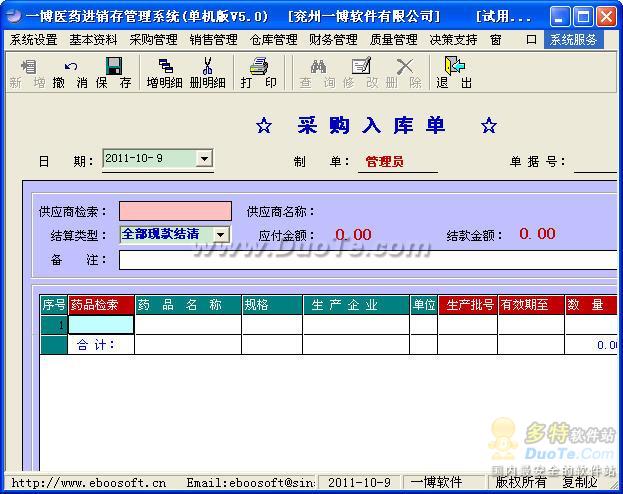Expand the 日期 date dropdown arrow
This screenshot has width=623, height=494.
pos(204,159)
